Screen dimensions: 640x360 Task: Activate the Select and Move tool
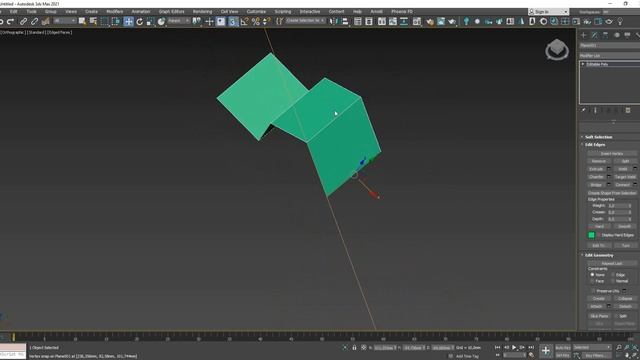coord(128,21)
